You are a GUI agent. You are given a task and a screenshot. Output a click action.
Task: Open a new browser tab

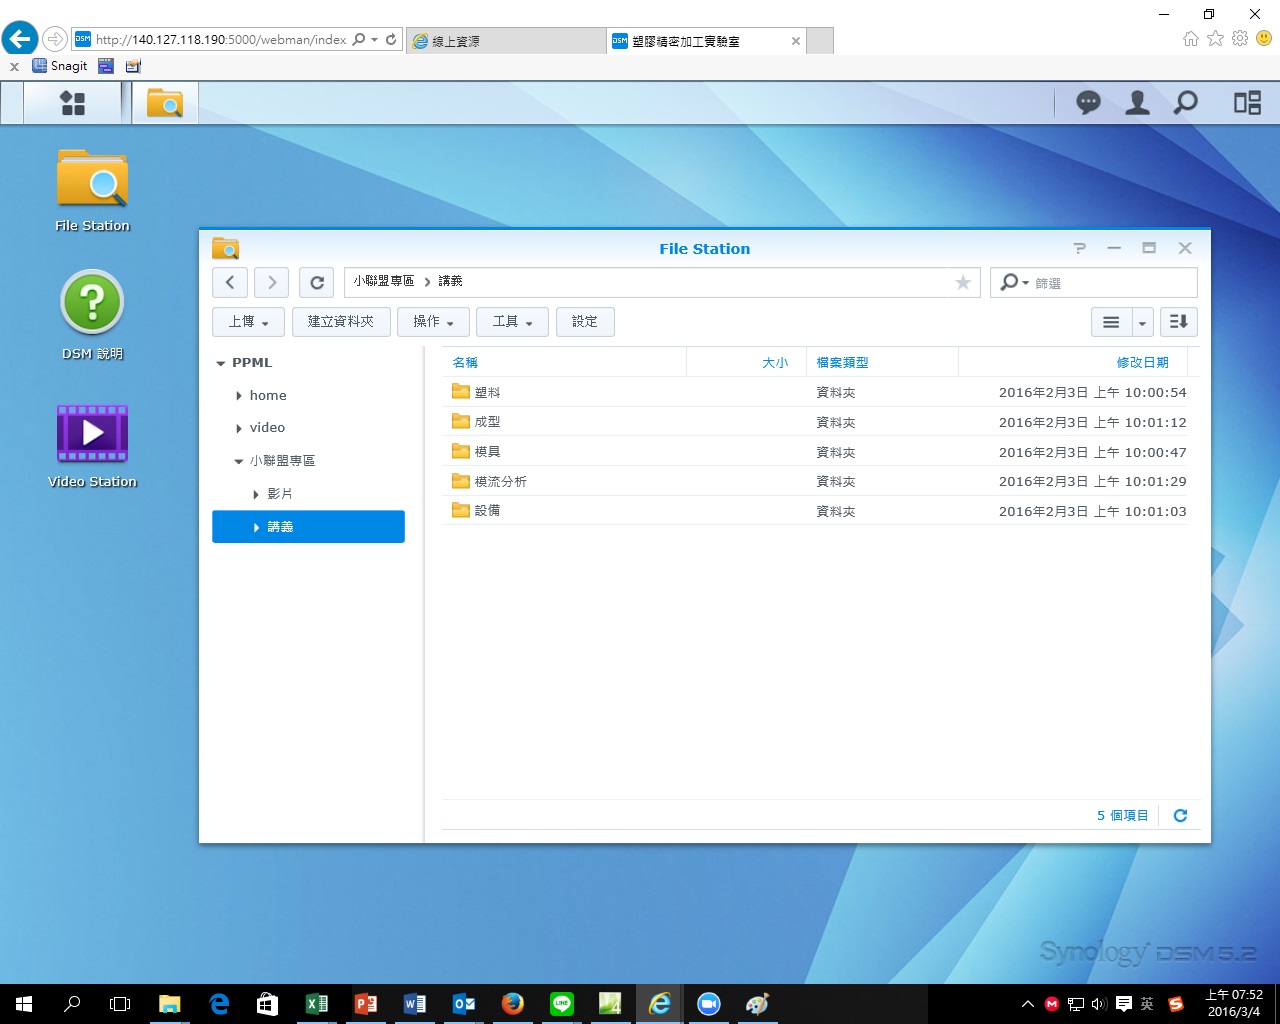[x=820, y=41]
